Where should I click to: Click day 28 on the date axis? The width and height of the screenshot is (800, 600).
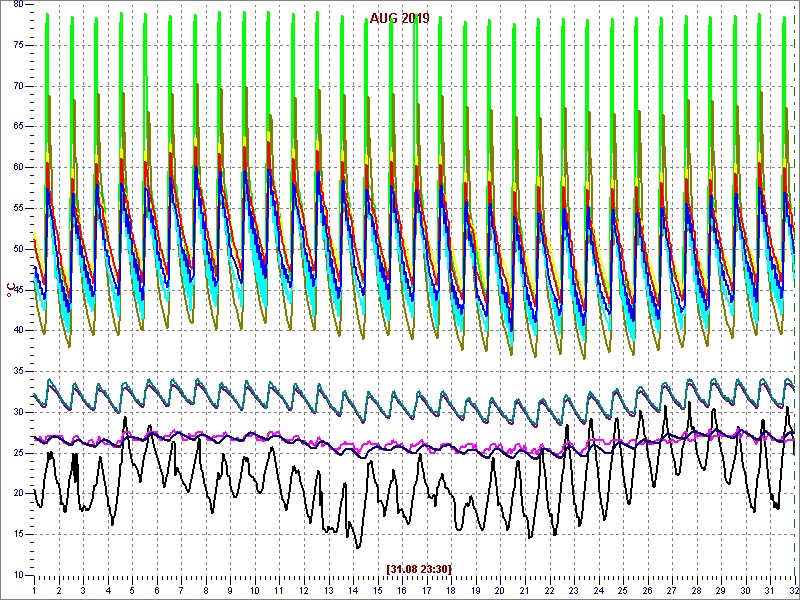(696, 590)
